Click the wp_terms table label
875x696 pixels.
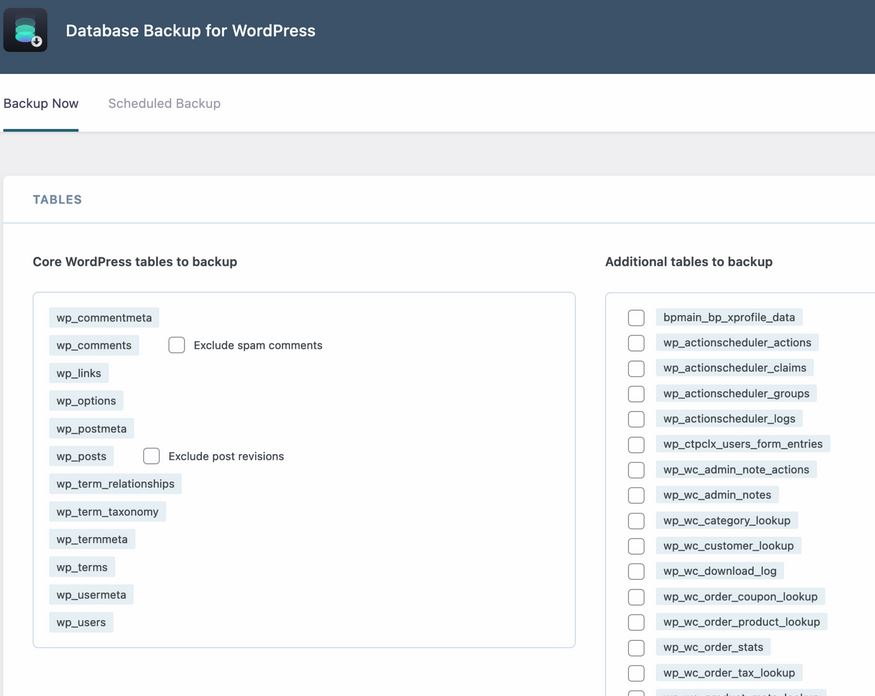82,567
